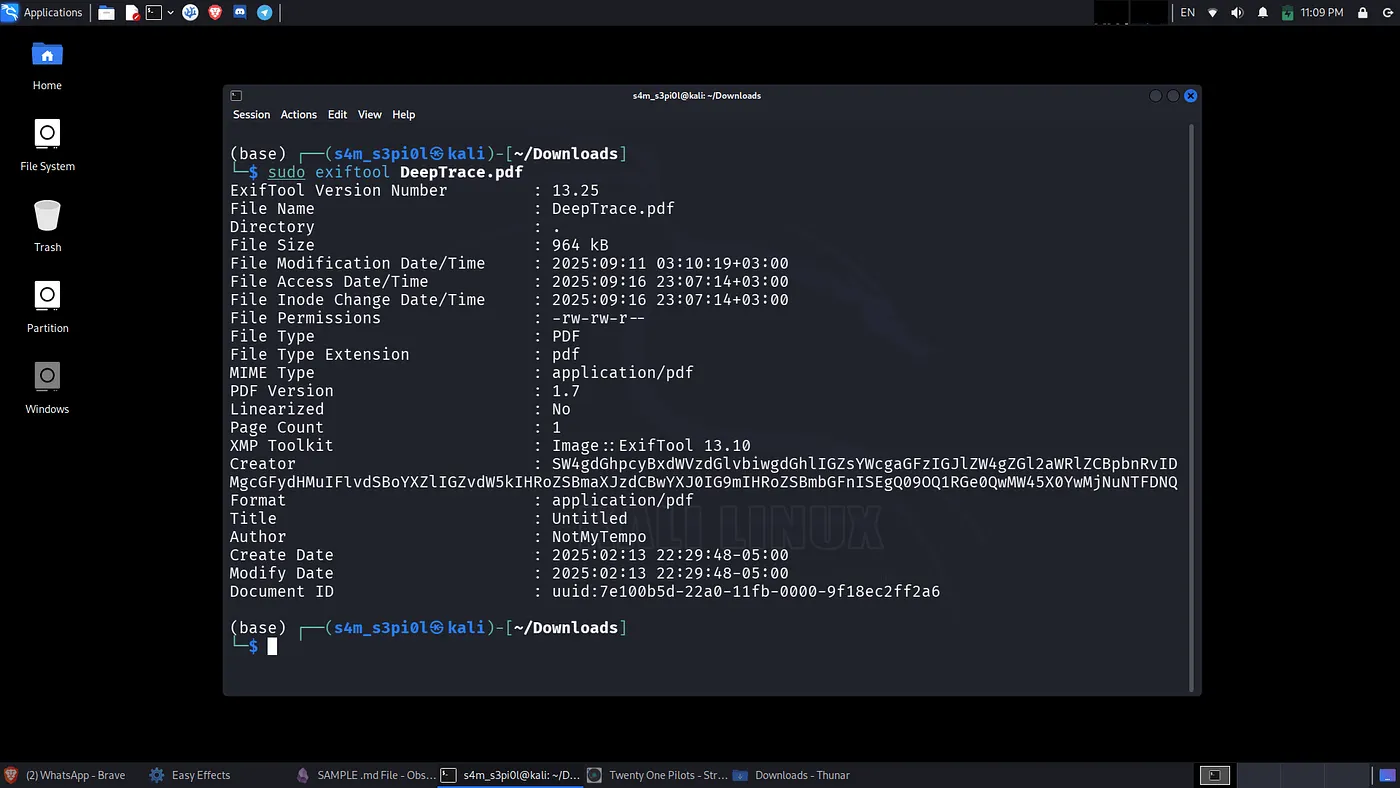
Task: Open the EN keyboard layout selector
Action: point(1188,13)
